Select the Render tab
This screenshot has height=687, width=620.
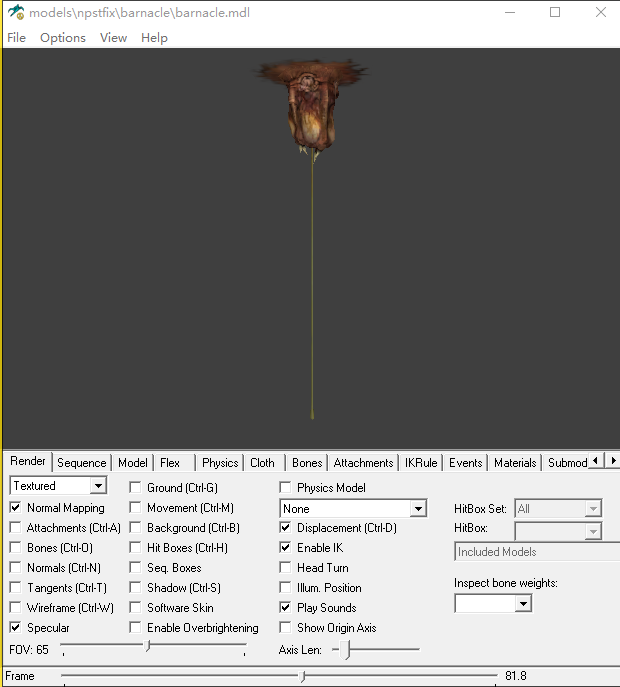(28, 461)
